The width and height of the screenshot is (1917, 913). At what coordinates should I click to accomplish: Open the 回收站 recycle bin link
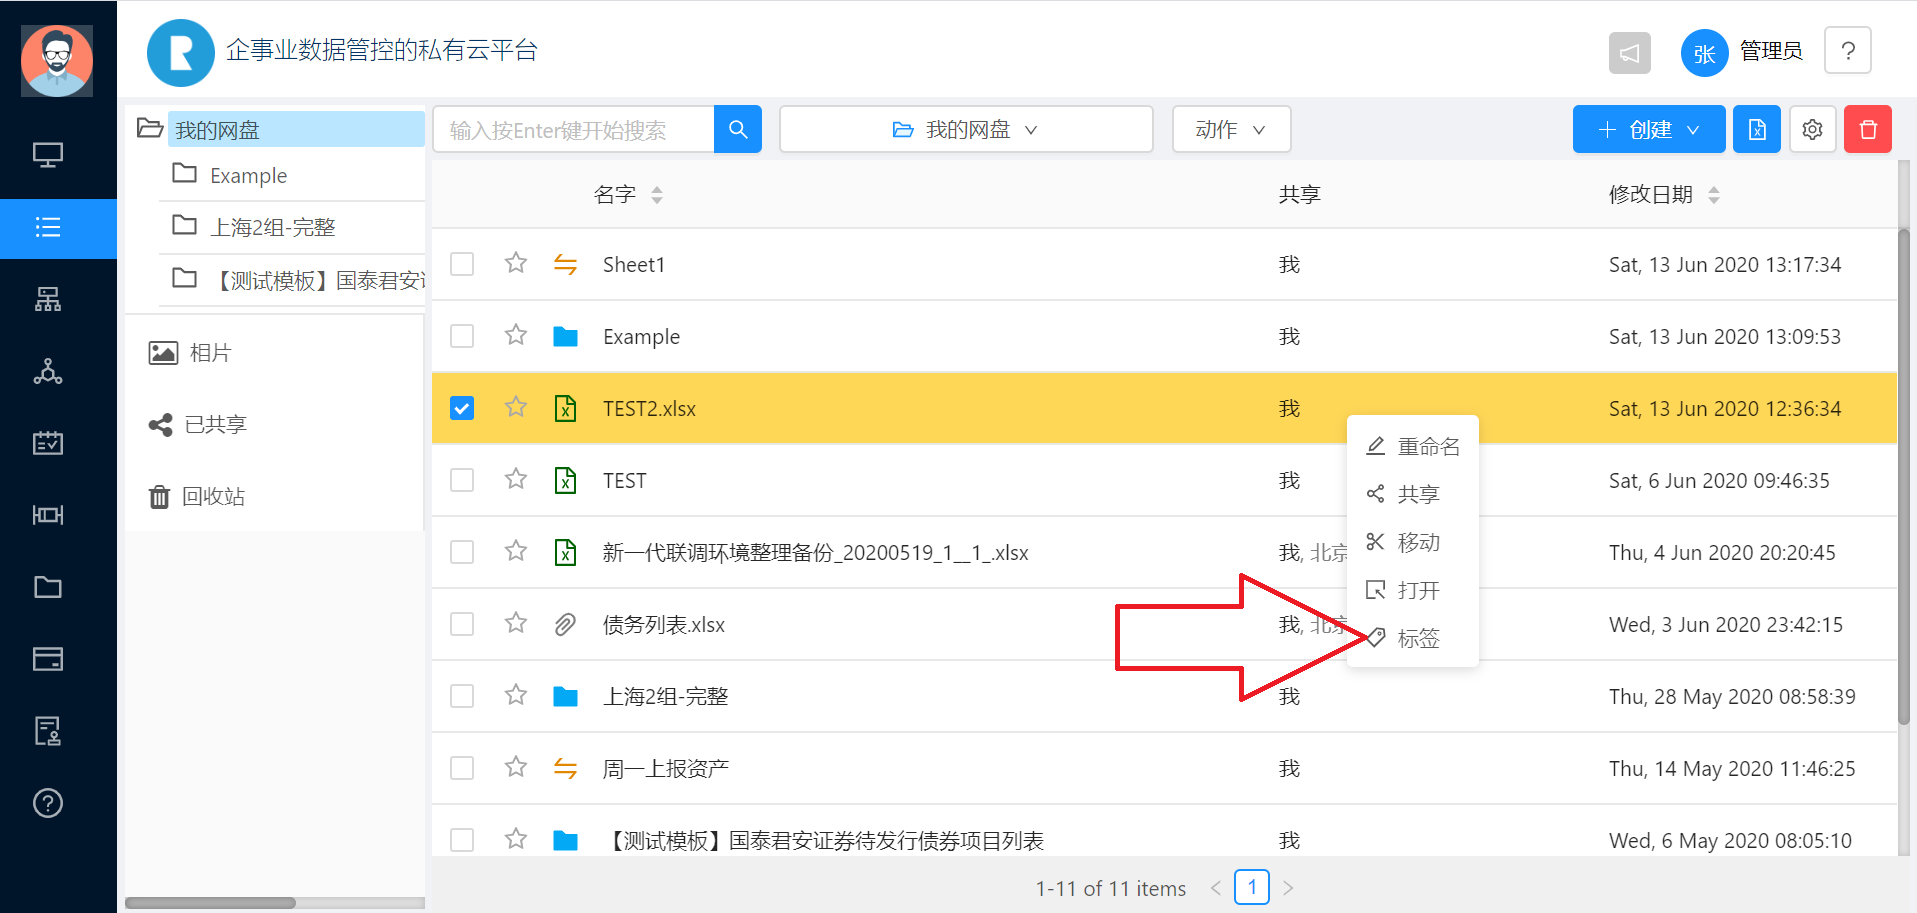(213, 497)
